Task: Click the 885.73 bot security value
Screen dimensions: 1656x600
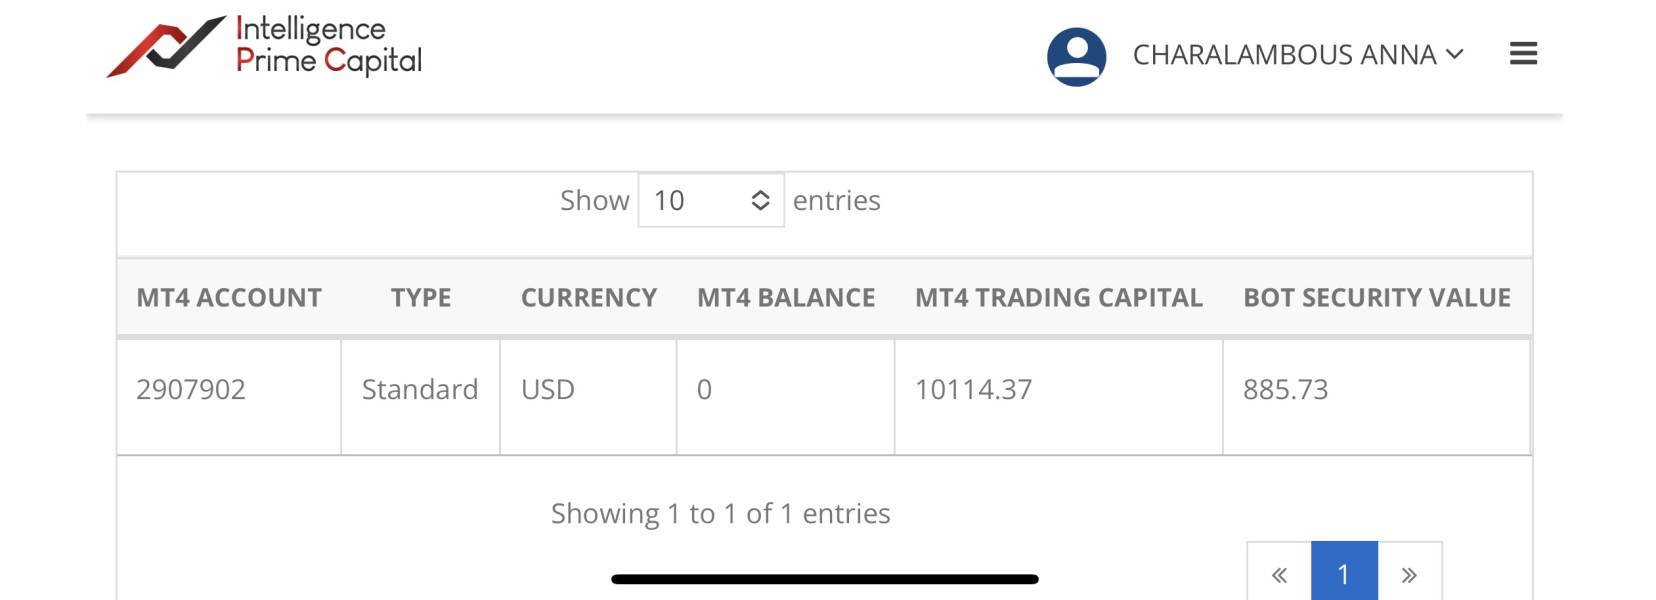Action: tap(1285, 390)
